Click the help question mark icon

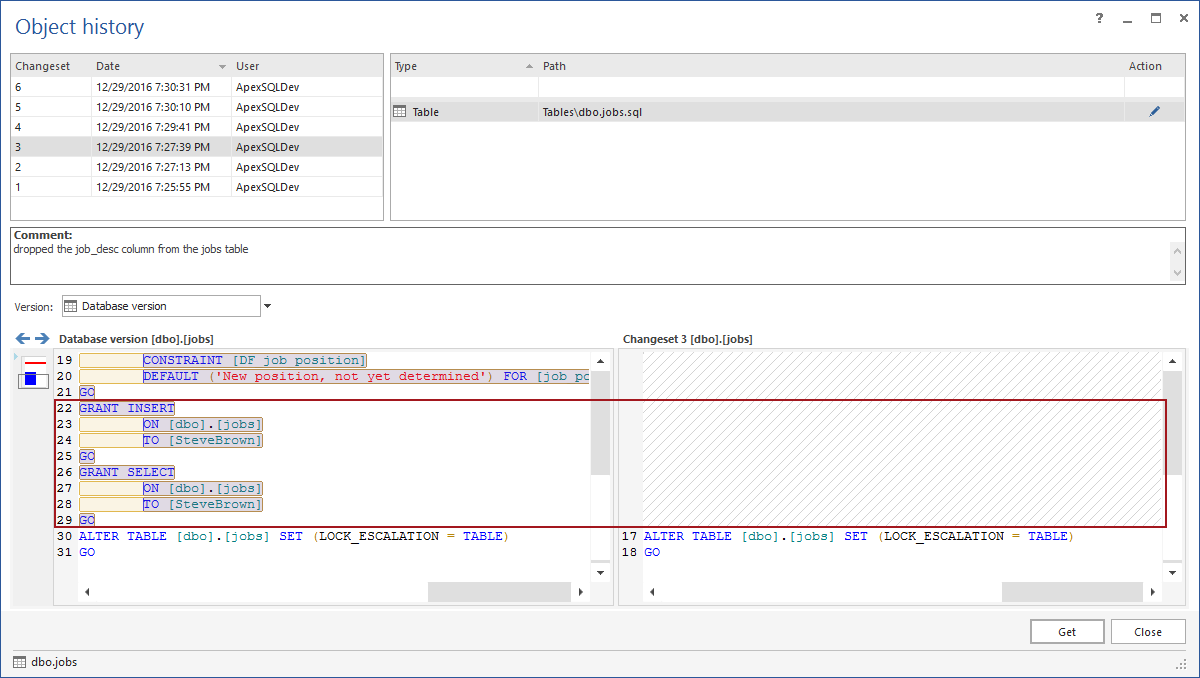(x=1099, y=19)
